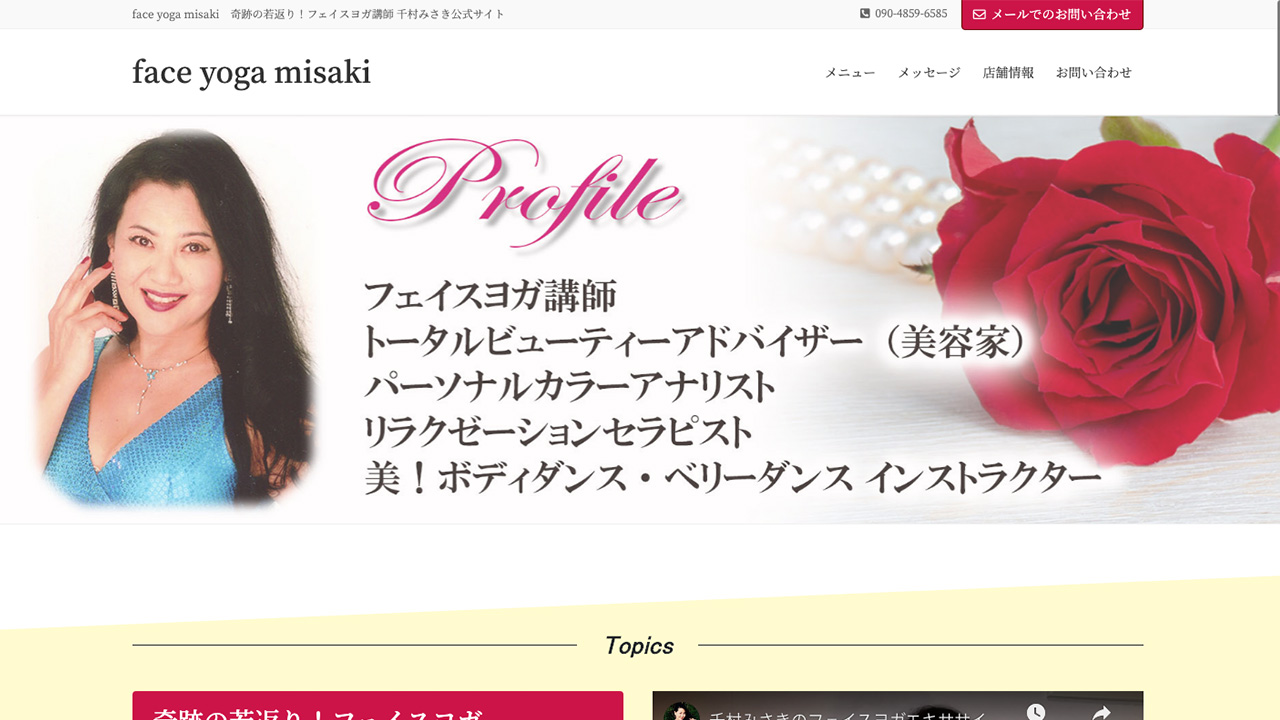Click the Topics section heading
Screen dimensions: 1280x720
click(x=639, y=646)
